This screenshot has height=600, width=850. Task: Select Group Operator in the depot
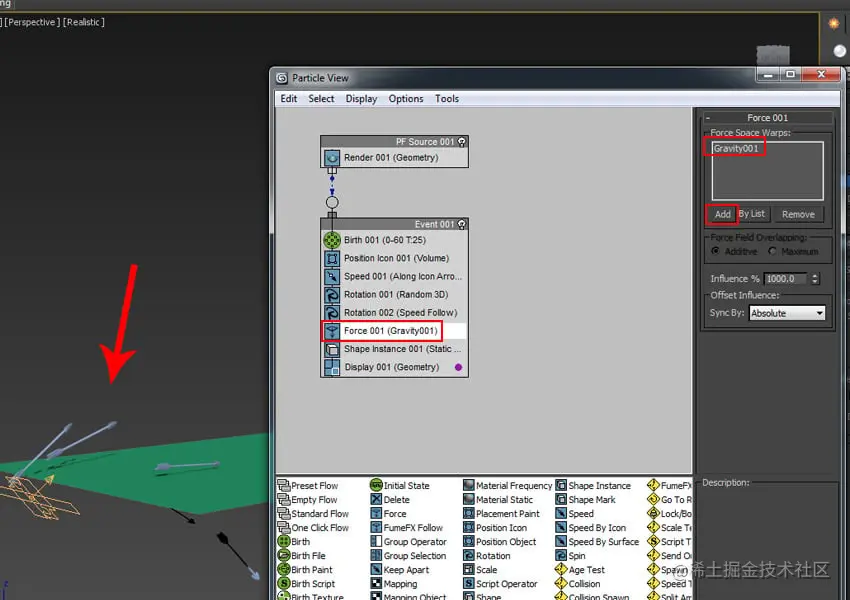(x=408, y=541)
